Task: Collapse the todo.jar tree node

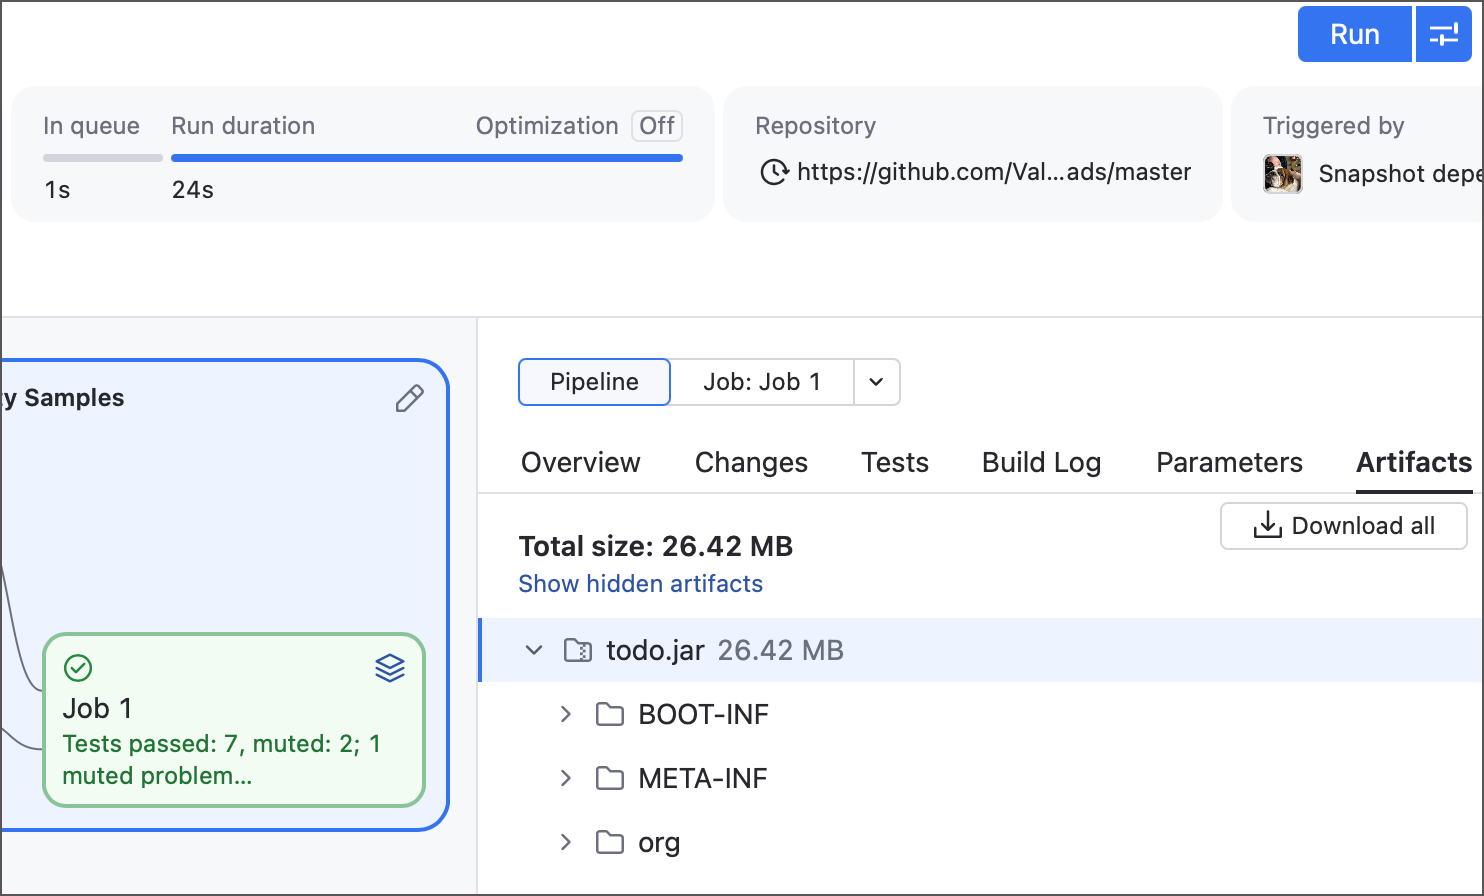Action: click(534, 651)
